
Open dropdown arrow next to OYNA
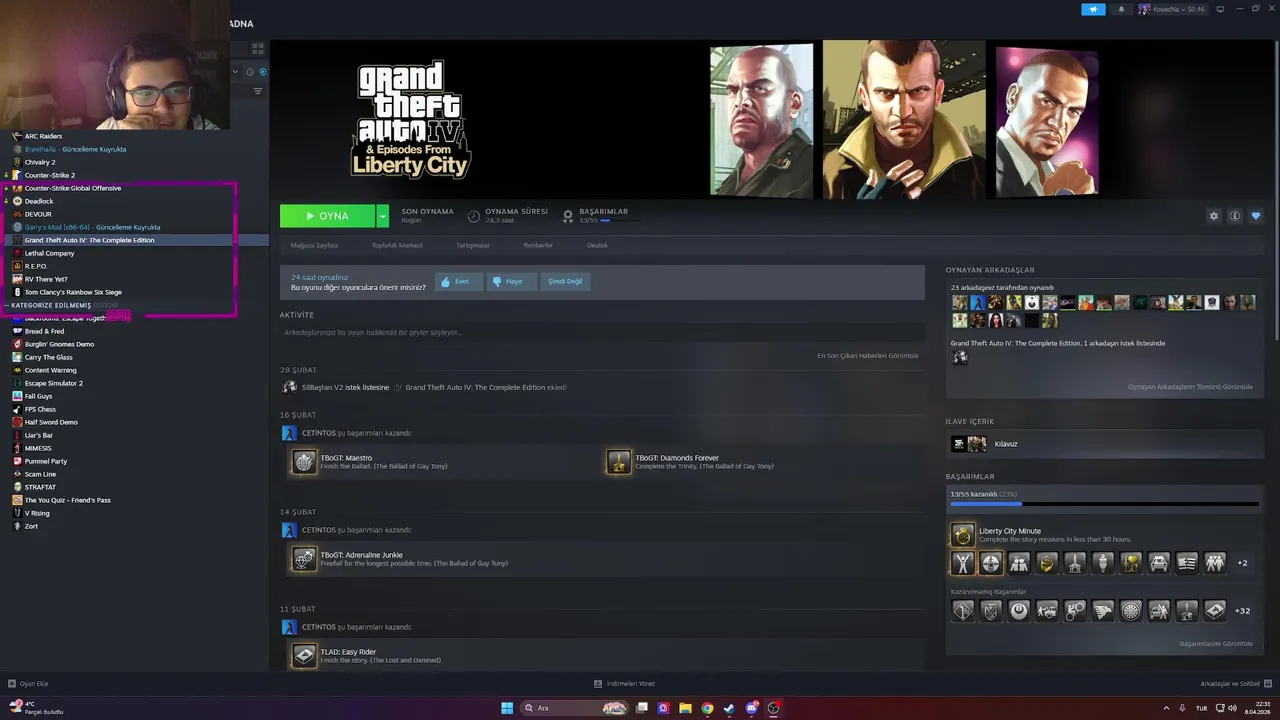tap(382, 216)
